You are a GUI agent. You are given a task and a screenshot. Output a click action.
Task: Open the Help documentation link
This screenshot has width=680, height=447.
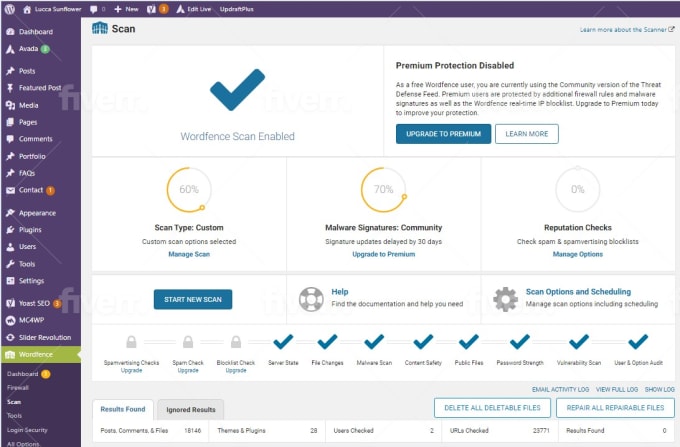tap(340, 292)
